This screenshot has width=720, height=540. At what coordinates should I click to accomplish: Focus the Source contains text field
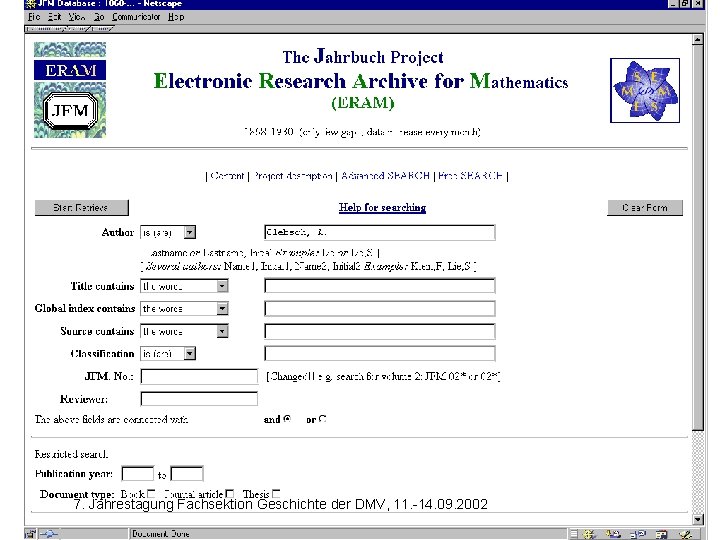coord(380,332)
